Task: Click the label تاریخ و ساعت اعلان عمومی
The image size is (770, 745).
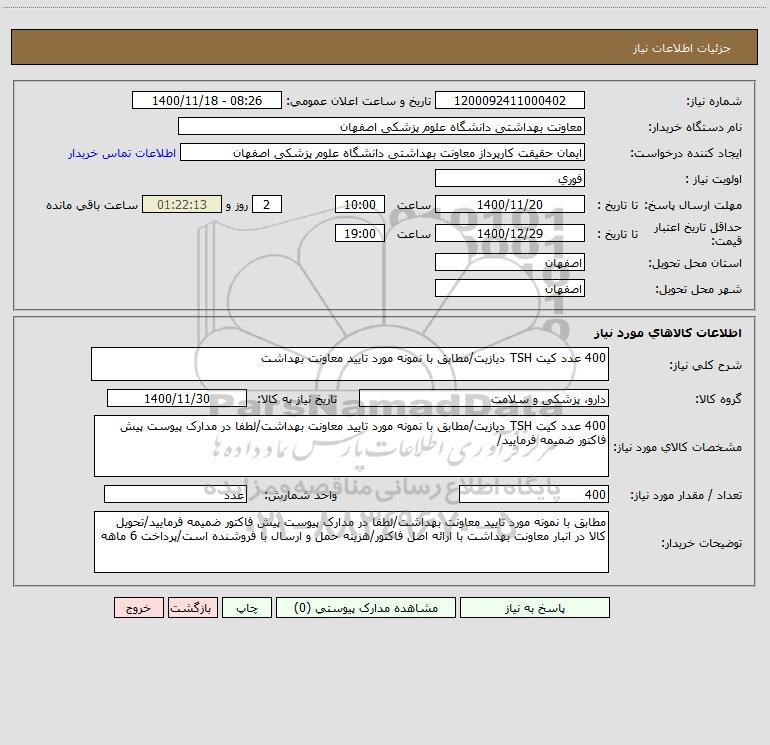Action: click(x=359, y=102)
